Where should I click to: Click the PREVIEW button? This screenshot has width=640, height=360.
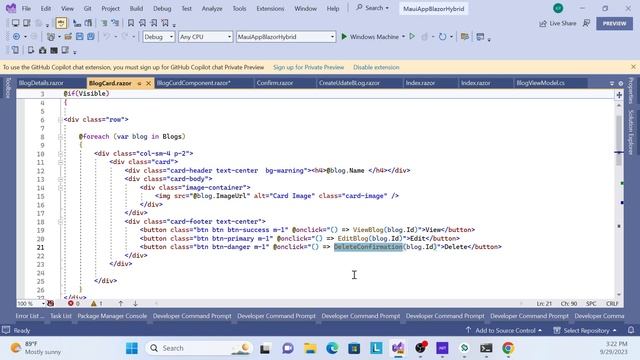614,23
